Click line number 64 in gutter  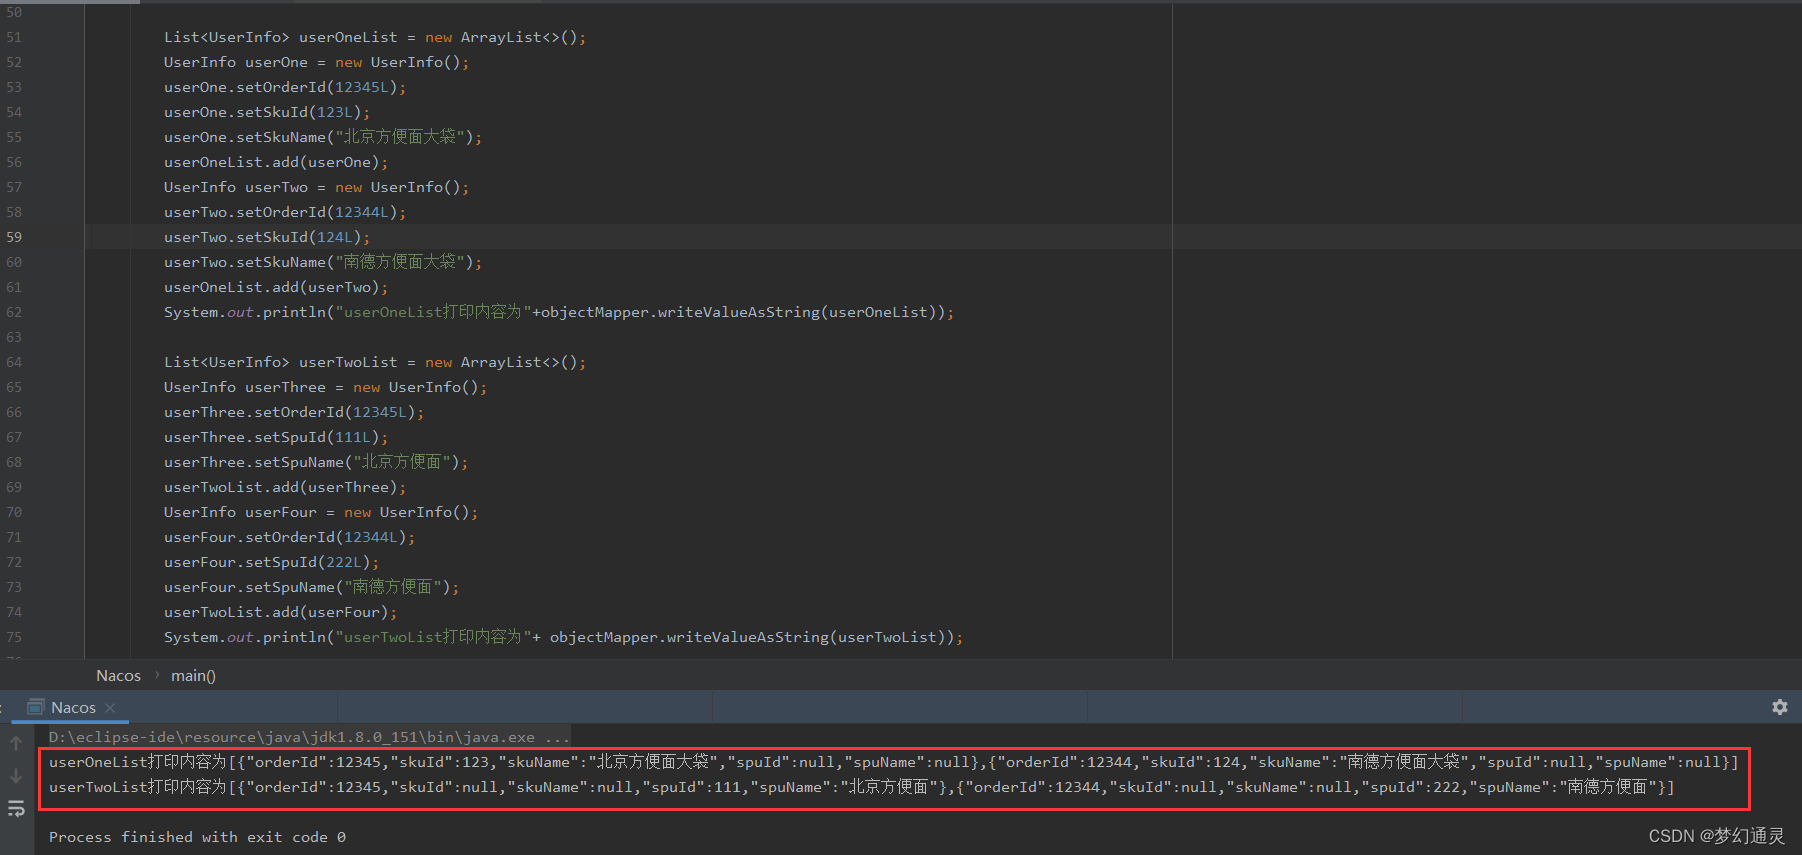pyautogui.click(x=14, y=362)
